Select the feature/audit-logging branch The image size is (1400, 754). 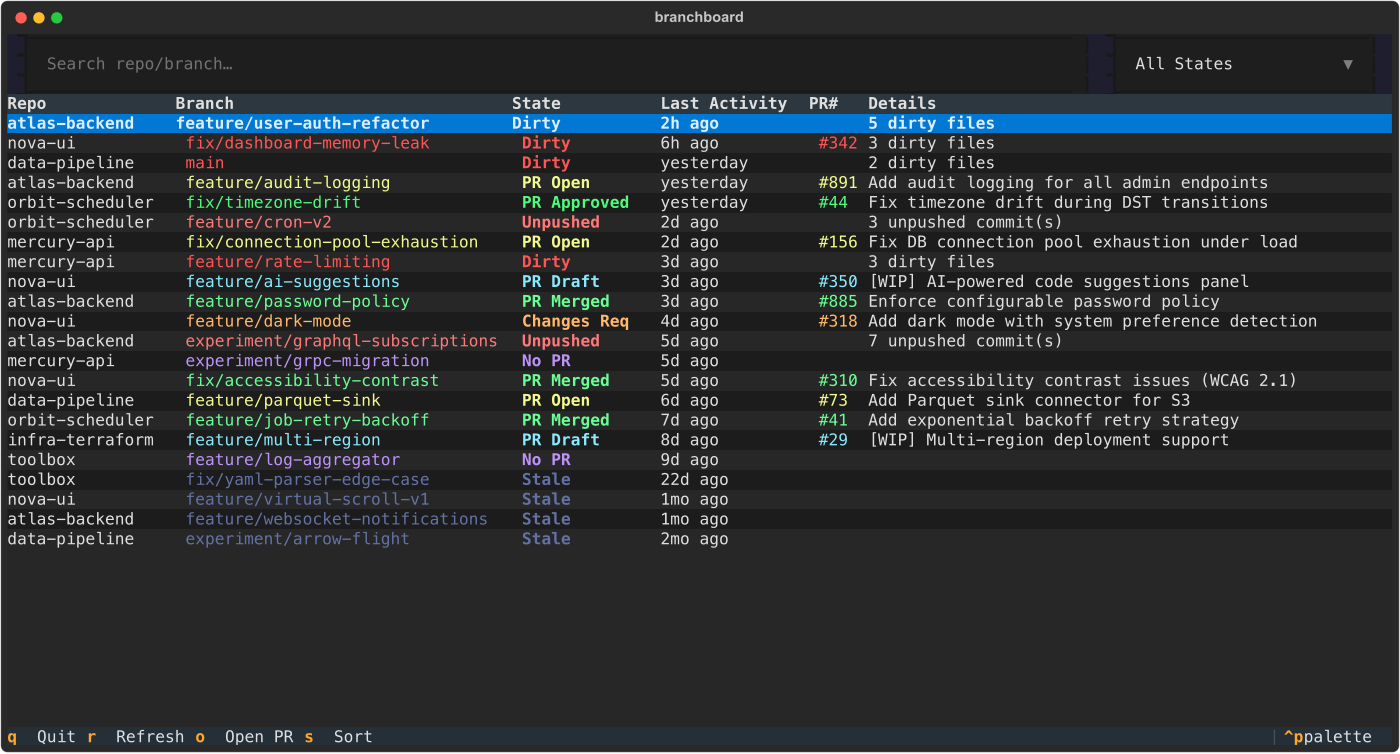(288, 183)
